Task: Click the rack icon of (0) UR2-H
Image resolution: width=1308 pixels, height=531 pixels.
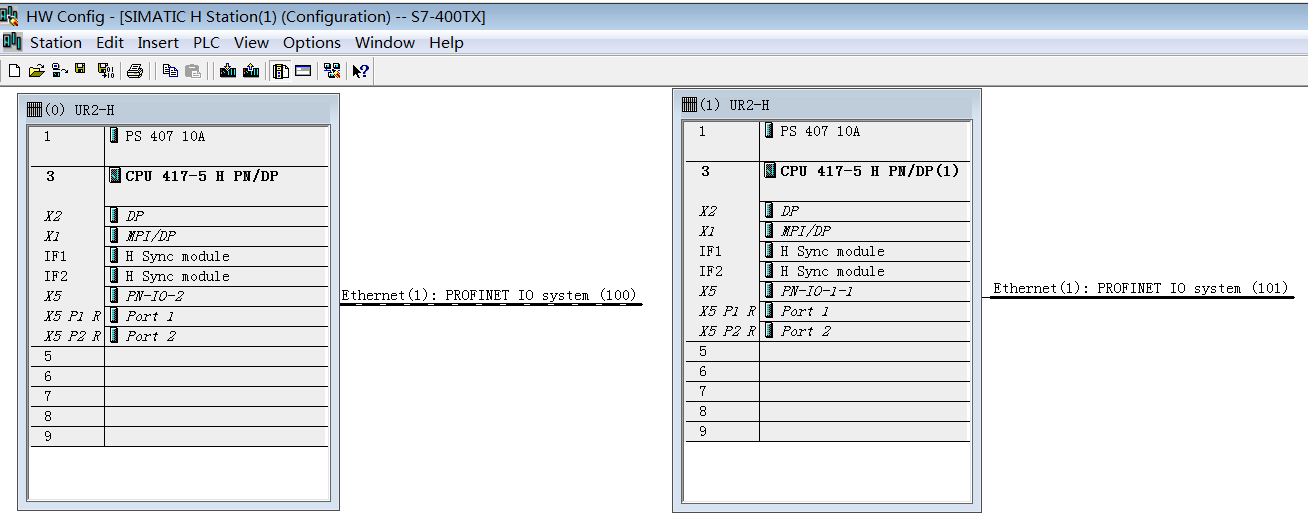Action: pos(35,110)
